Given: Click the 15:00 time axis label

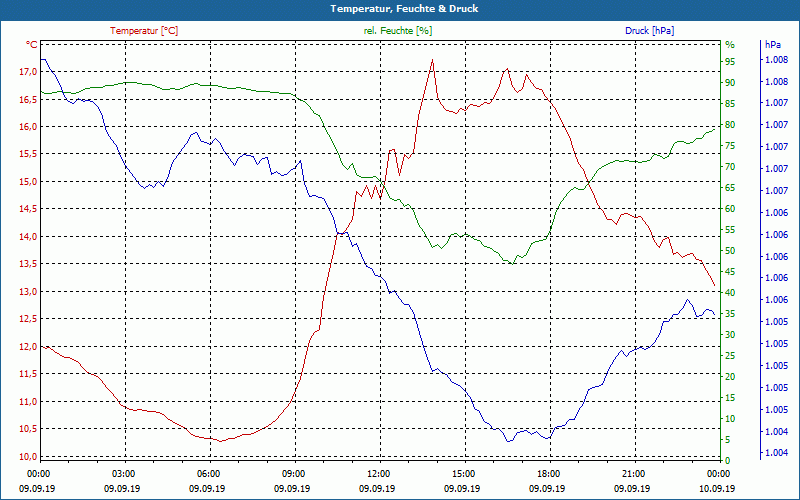Looking at the screenshot, I should (465, 474).
